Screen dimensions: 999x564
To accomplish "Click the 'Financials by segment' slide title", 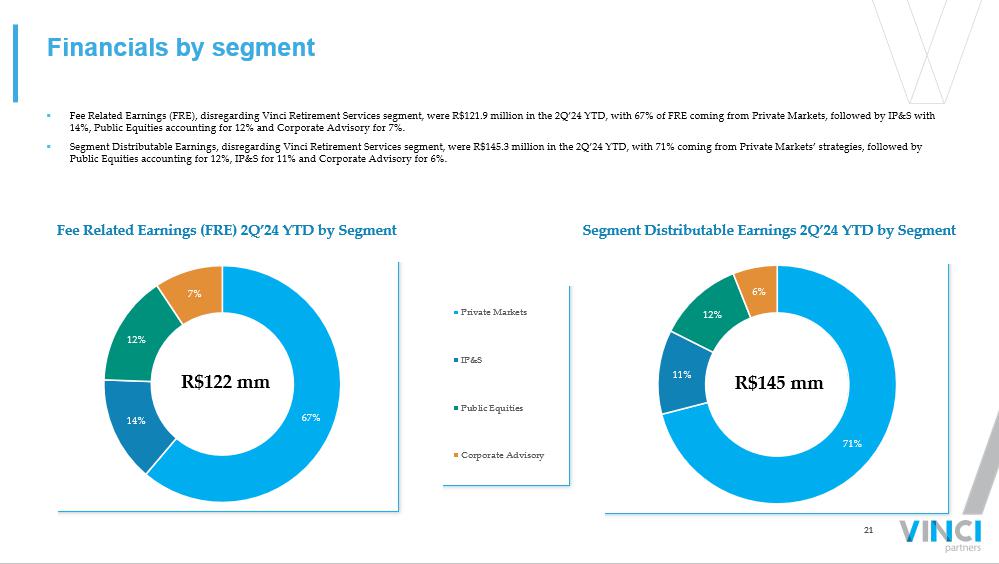I will tap(181, 48).
